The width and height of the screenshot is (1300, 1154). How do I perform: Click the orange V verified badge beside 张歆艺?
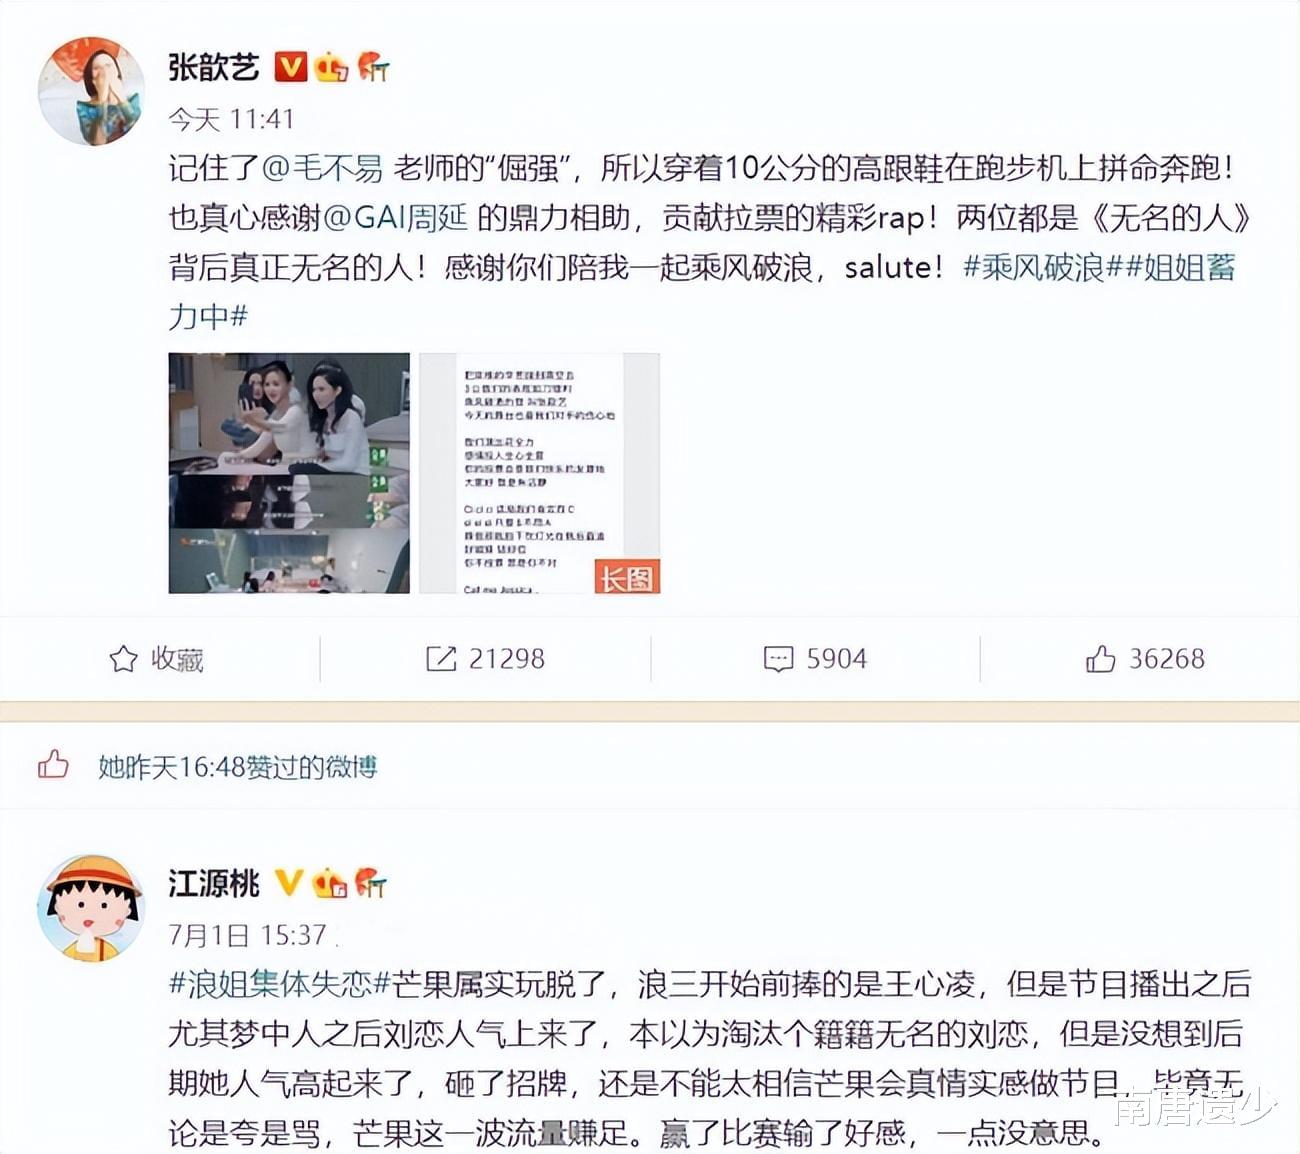290,66
